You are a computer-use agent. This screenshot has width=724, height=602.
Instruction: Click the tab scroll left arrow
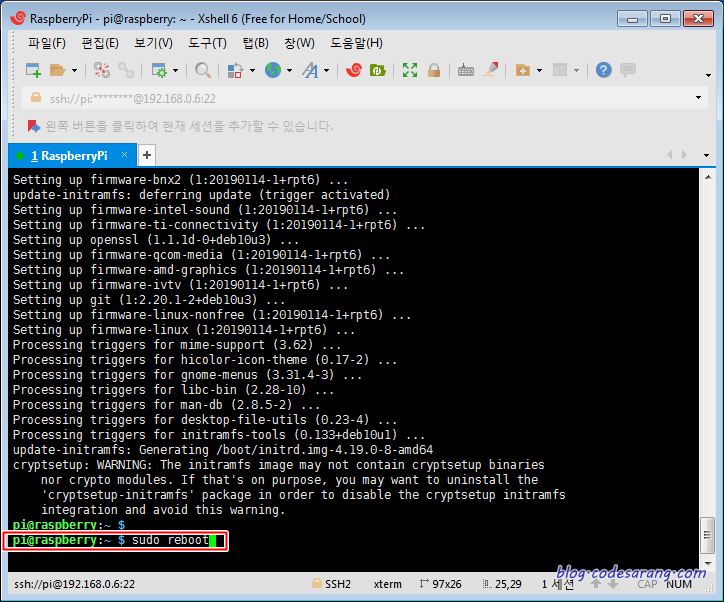[670, 155]
